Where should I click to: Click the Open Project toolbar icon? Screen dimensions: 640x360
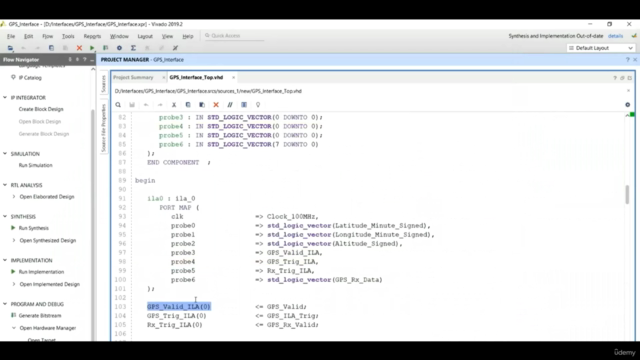(10, 48)
